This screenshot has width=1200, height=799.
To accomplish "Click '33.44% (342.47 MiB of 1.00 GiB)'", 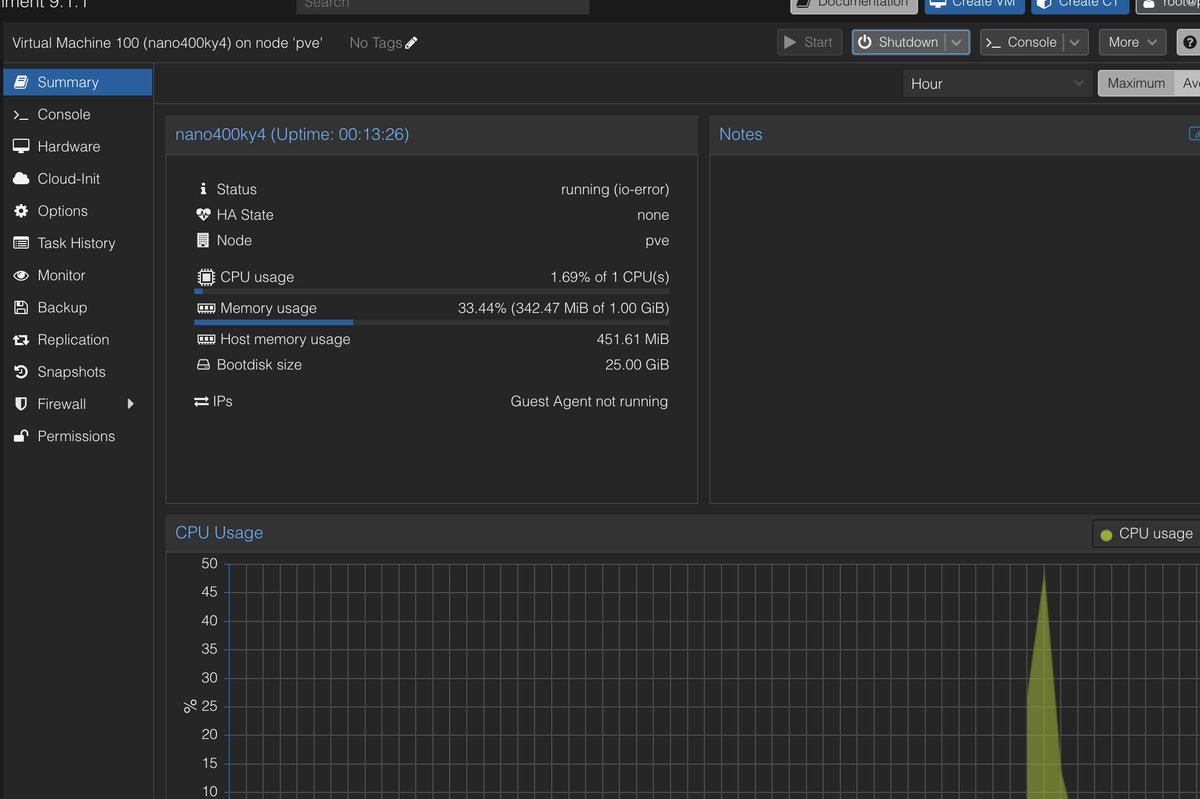I will 564,308.
